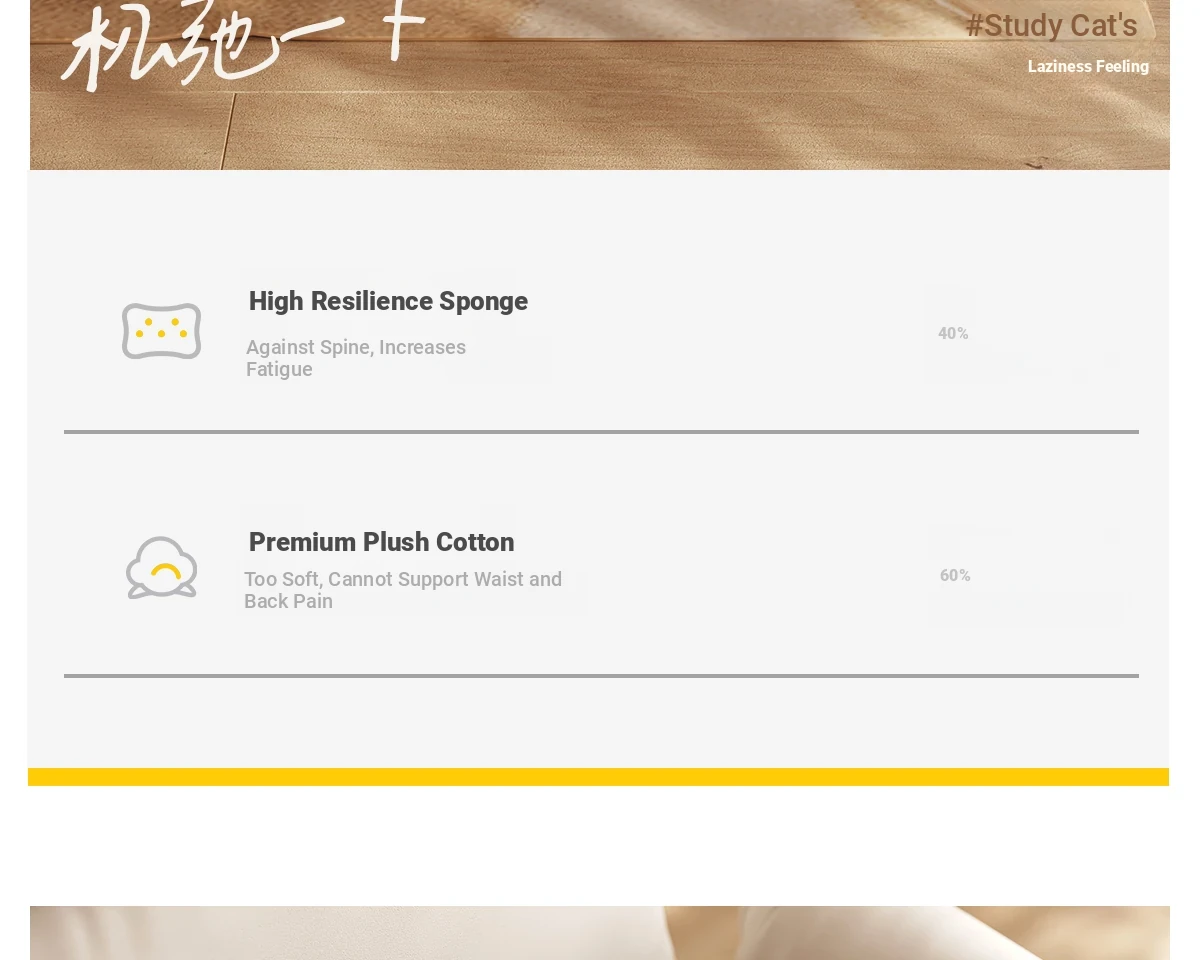Screen dimensions: 1200x960
Task: Click the sponge pillow icon
Action: (161, 331)
